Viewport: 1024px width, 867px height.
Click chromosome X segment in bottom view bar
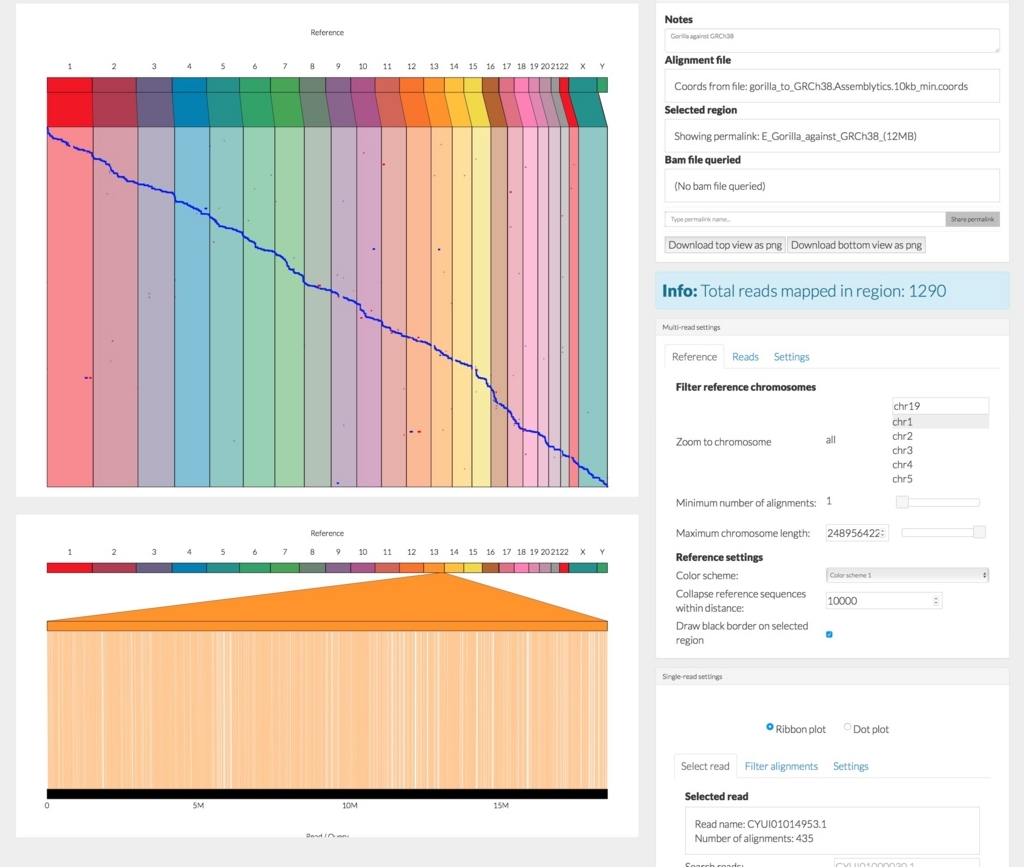pyautogui.click(x=583, y=568)
